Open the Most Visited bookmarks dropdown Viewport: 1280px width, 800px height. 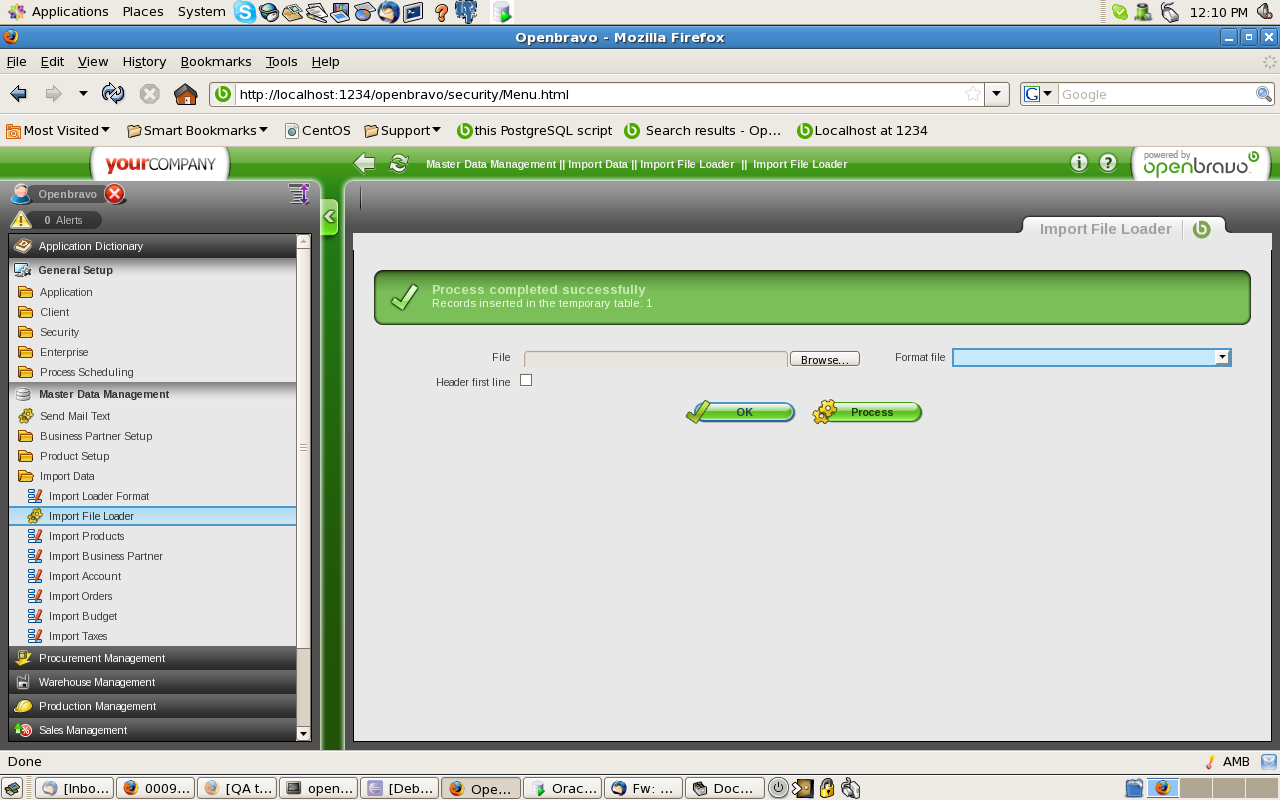pyautogui.click(x=59, y=130)
